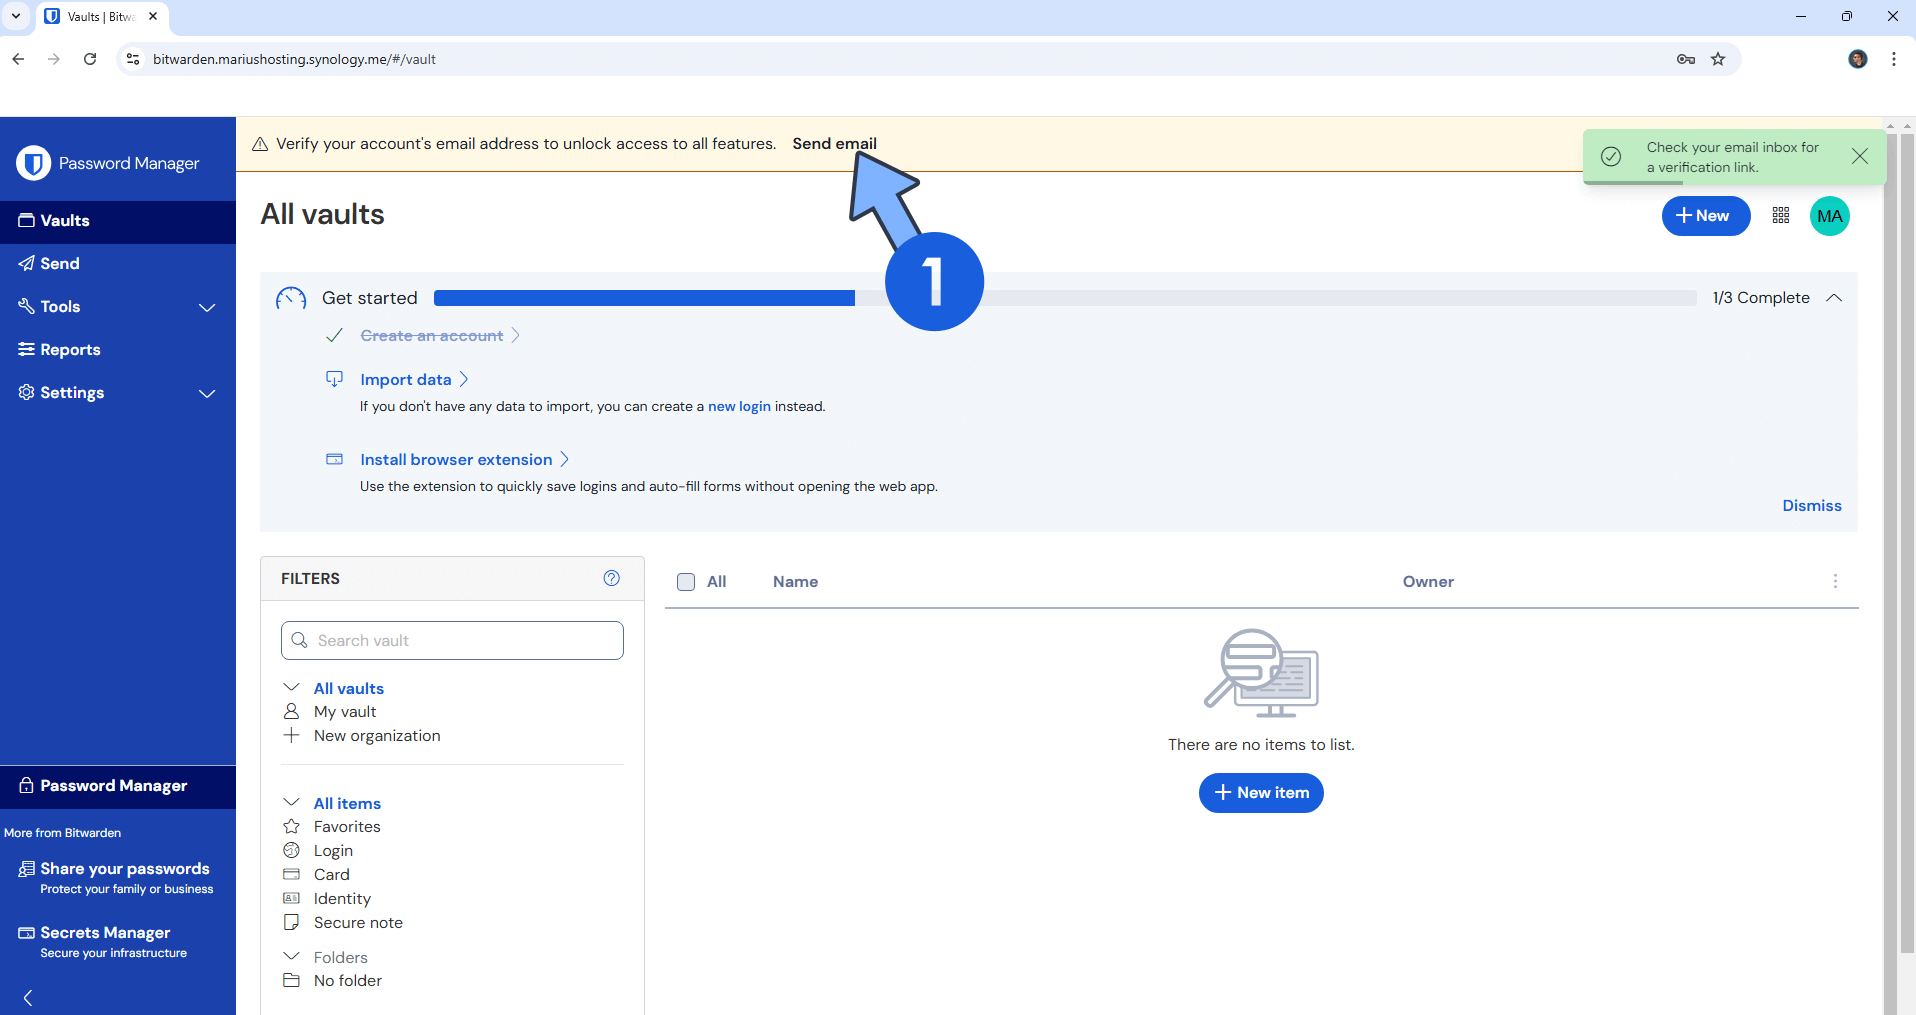Collapse the sidebar with left chevron

(x=28, y=998)
